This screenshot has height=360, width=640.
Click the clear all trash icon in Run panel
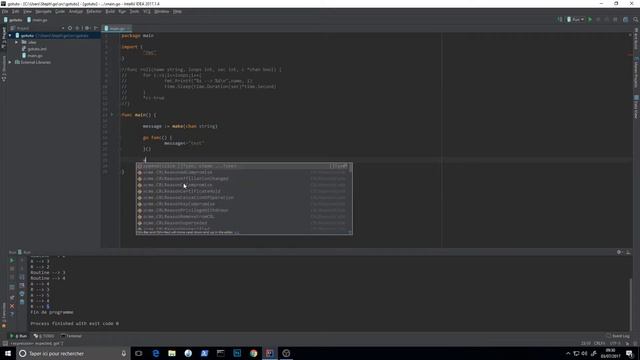pyautogui.click(x=22, y=302)
